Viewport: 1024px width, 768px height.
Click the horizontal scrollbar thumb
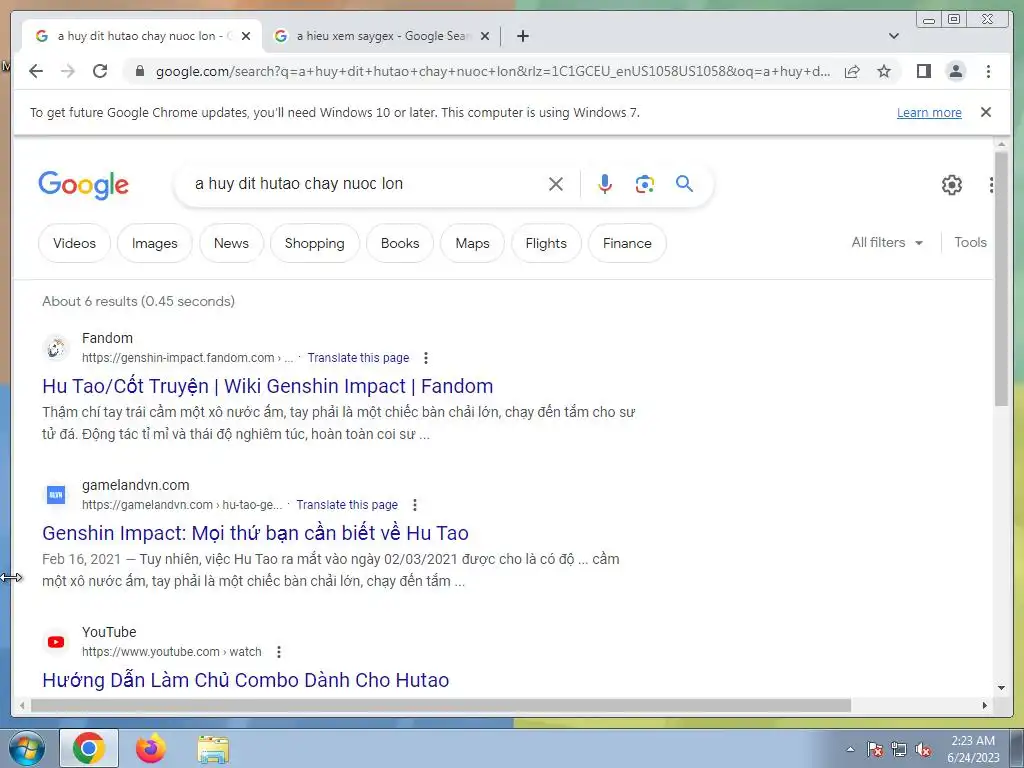pos(441,705)
